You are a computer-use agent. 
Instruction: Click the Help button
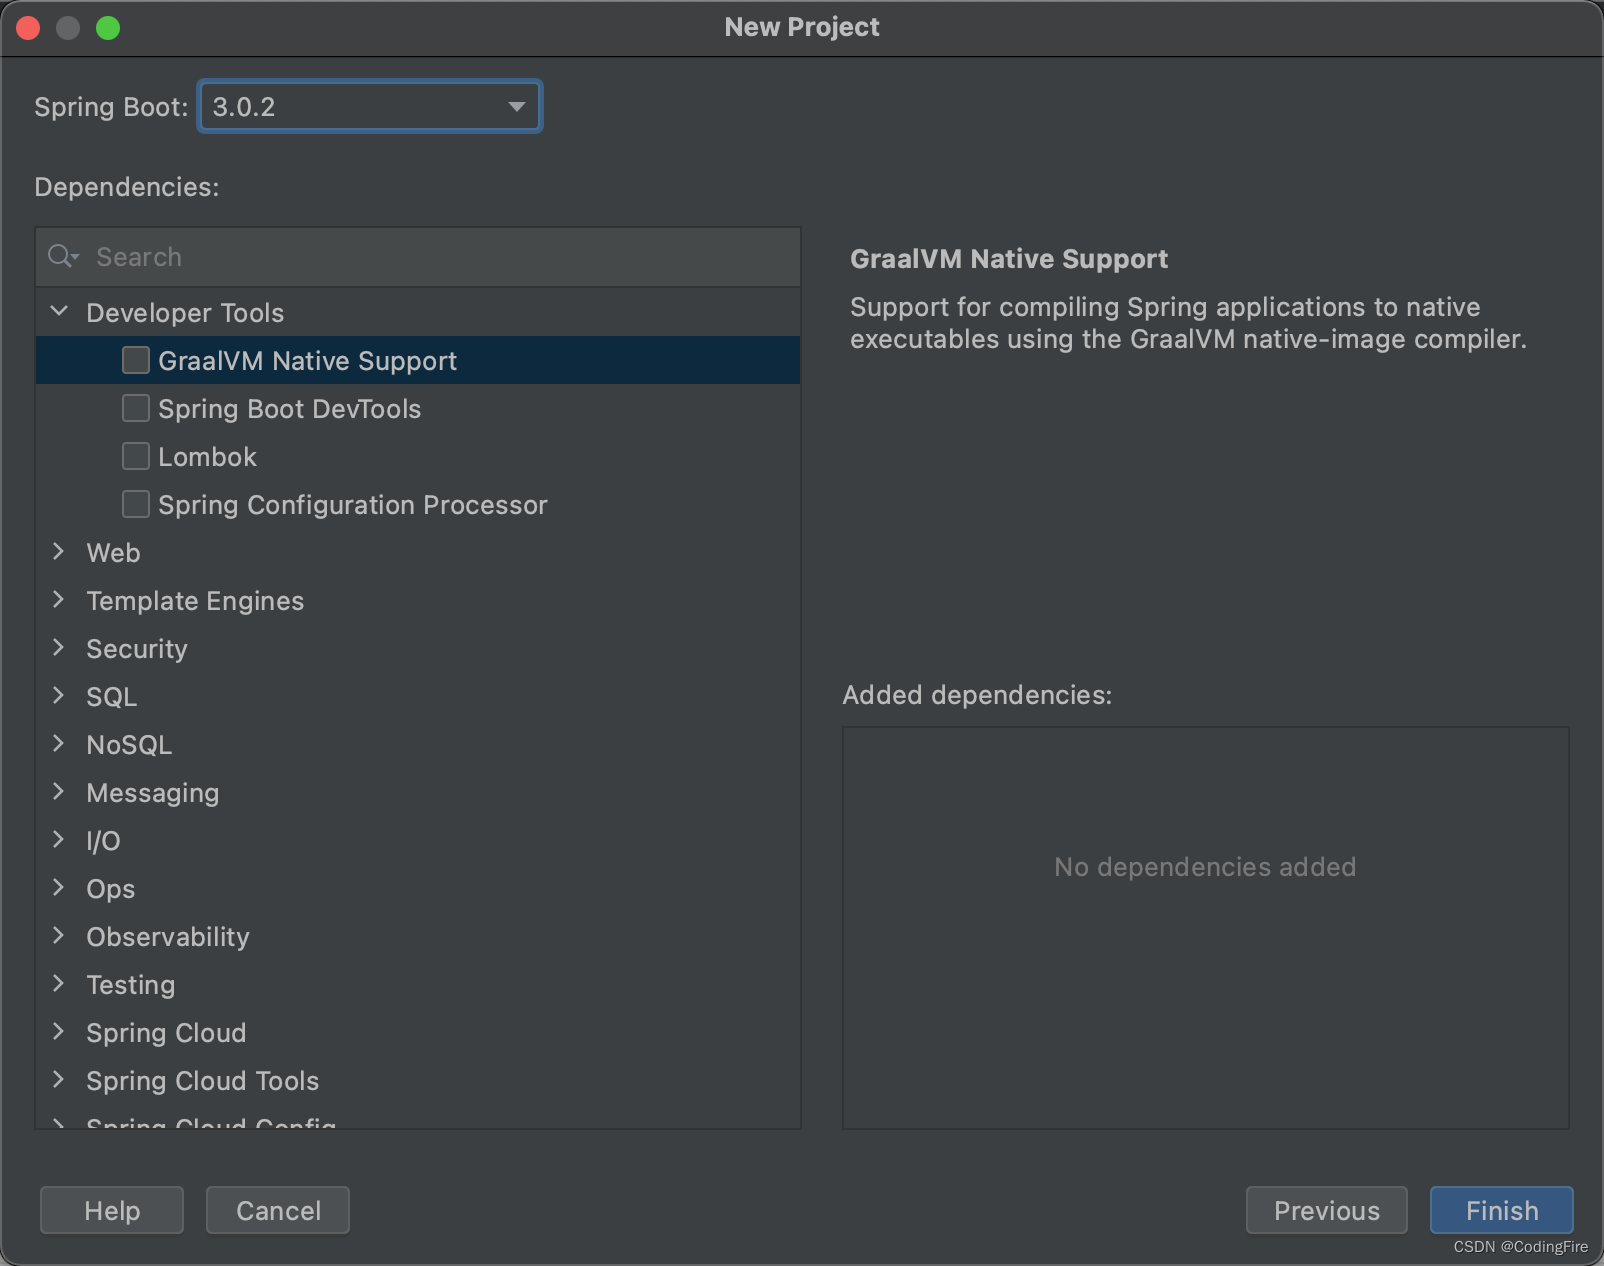point(112,1210)
